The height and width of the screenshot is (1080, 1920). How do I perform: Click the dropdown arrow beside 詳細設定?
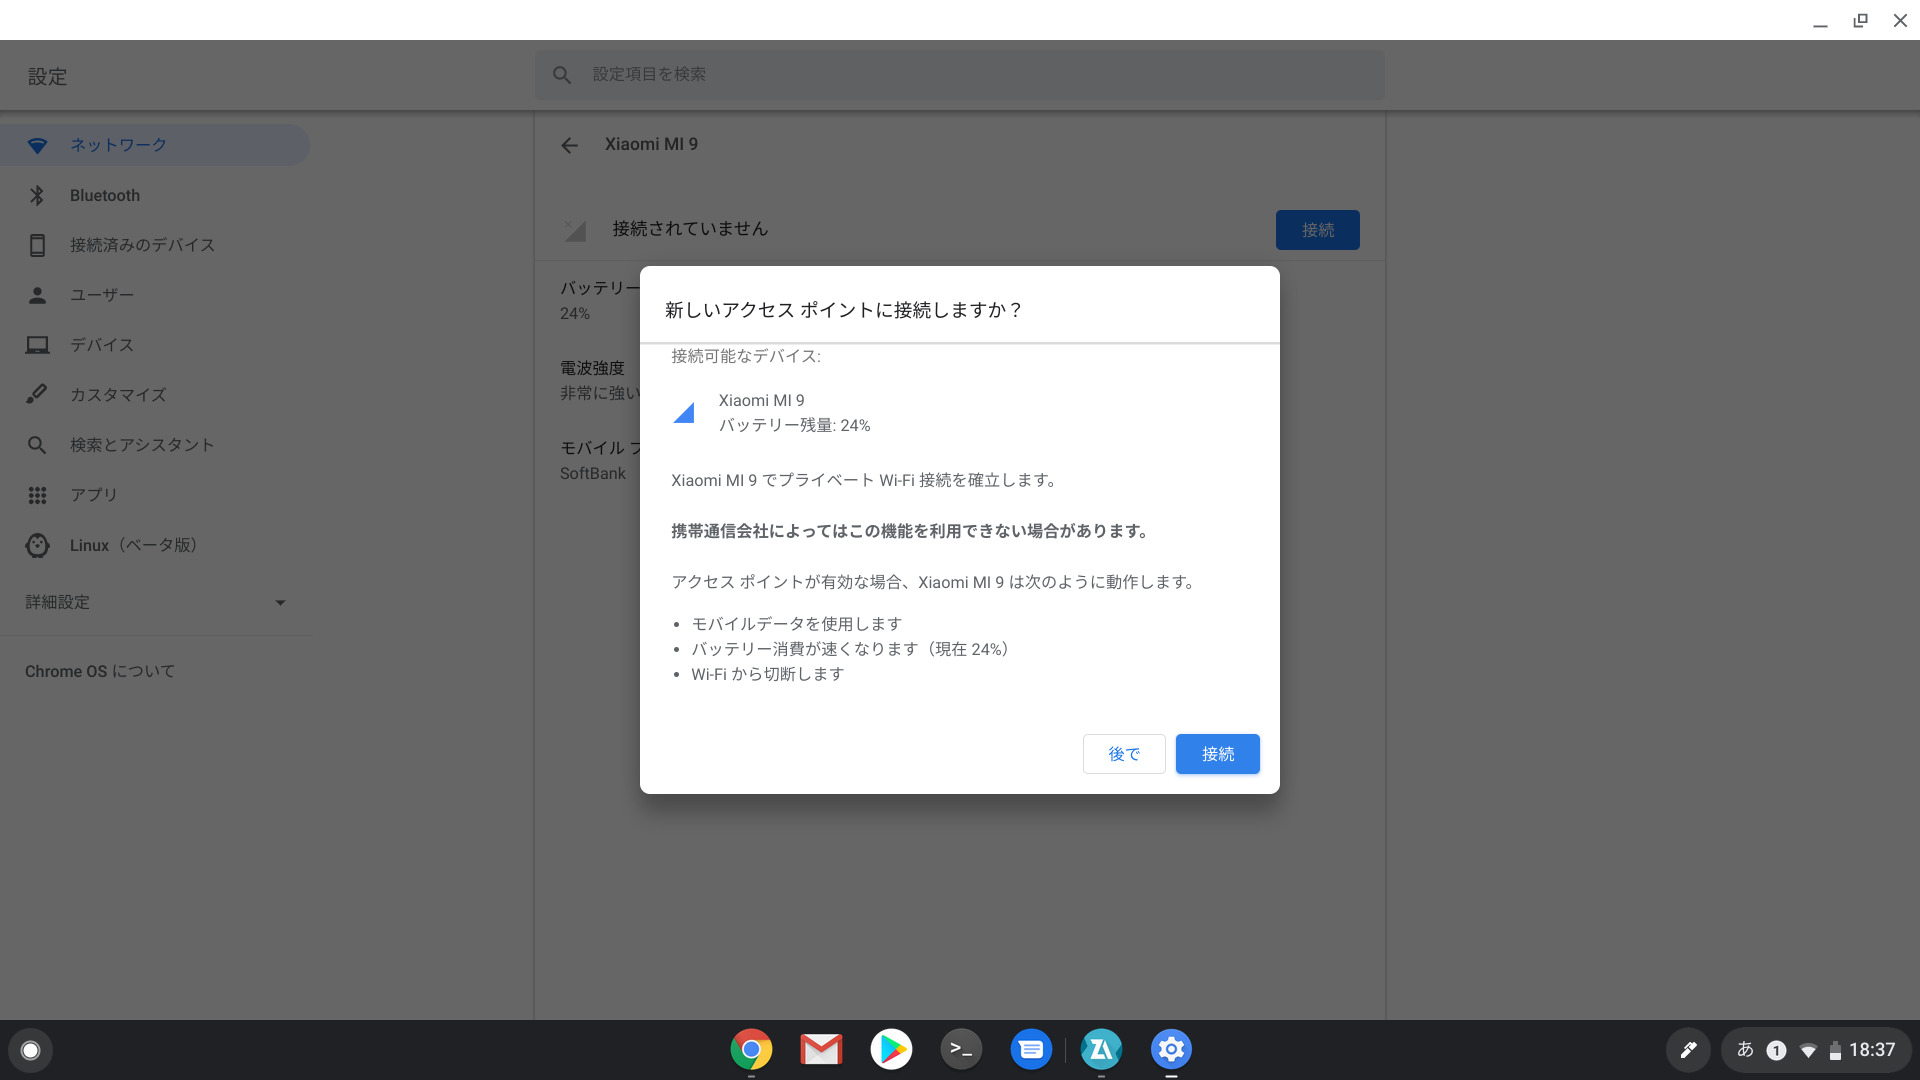280,602
